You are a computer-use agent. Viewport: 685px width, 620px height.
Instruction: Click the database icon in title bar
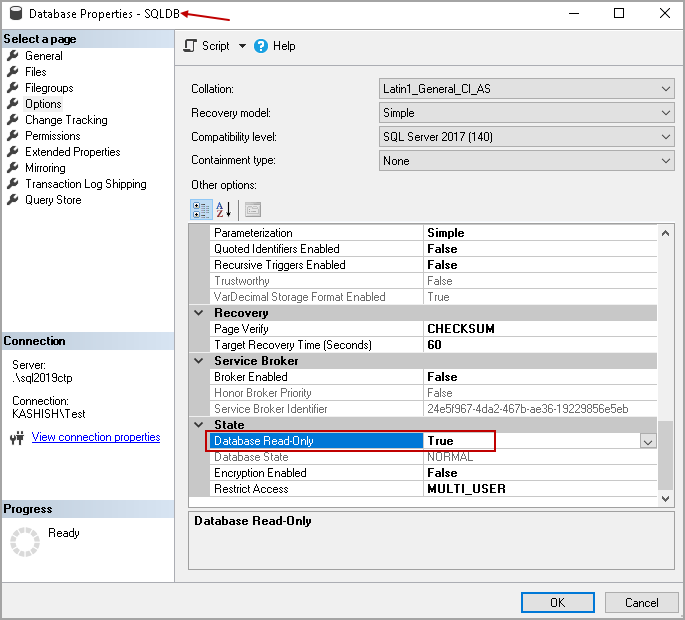[x=14, y=14]
